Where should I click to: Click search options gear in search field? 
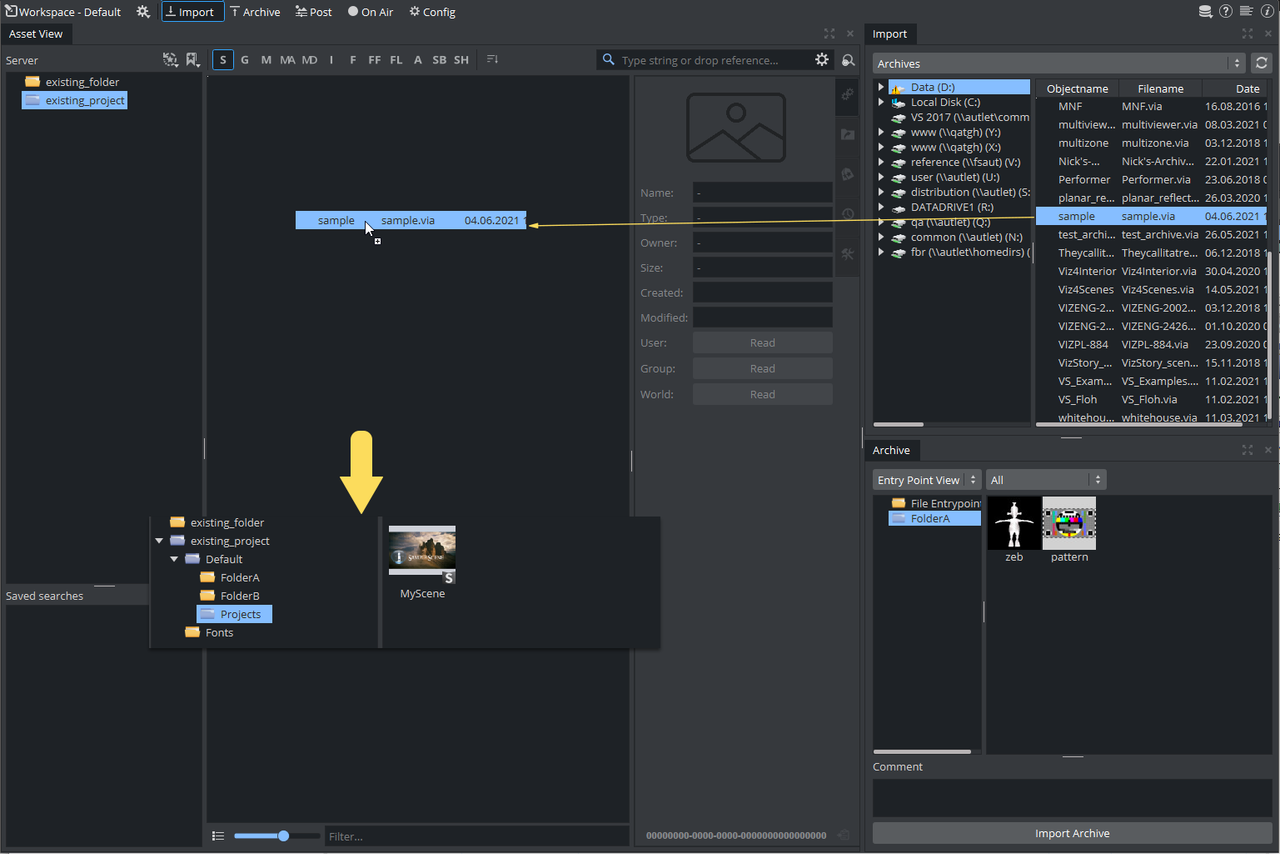822,60
